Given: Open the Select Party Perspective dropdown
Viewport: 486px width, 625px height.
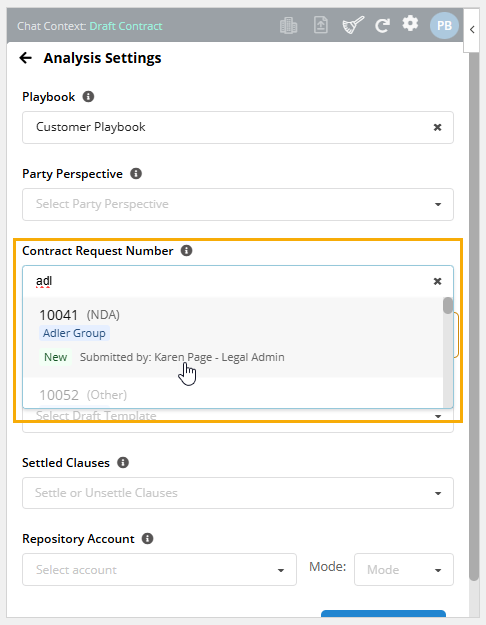Looking at the screenshot, I should pyautogui.click(x=238, y=204).
